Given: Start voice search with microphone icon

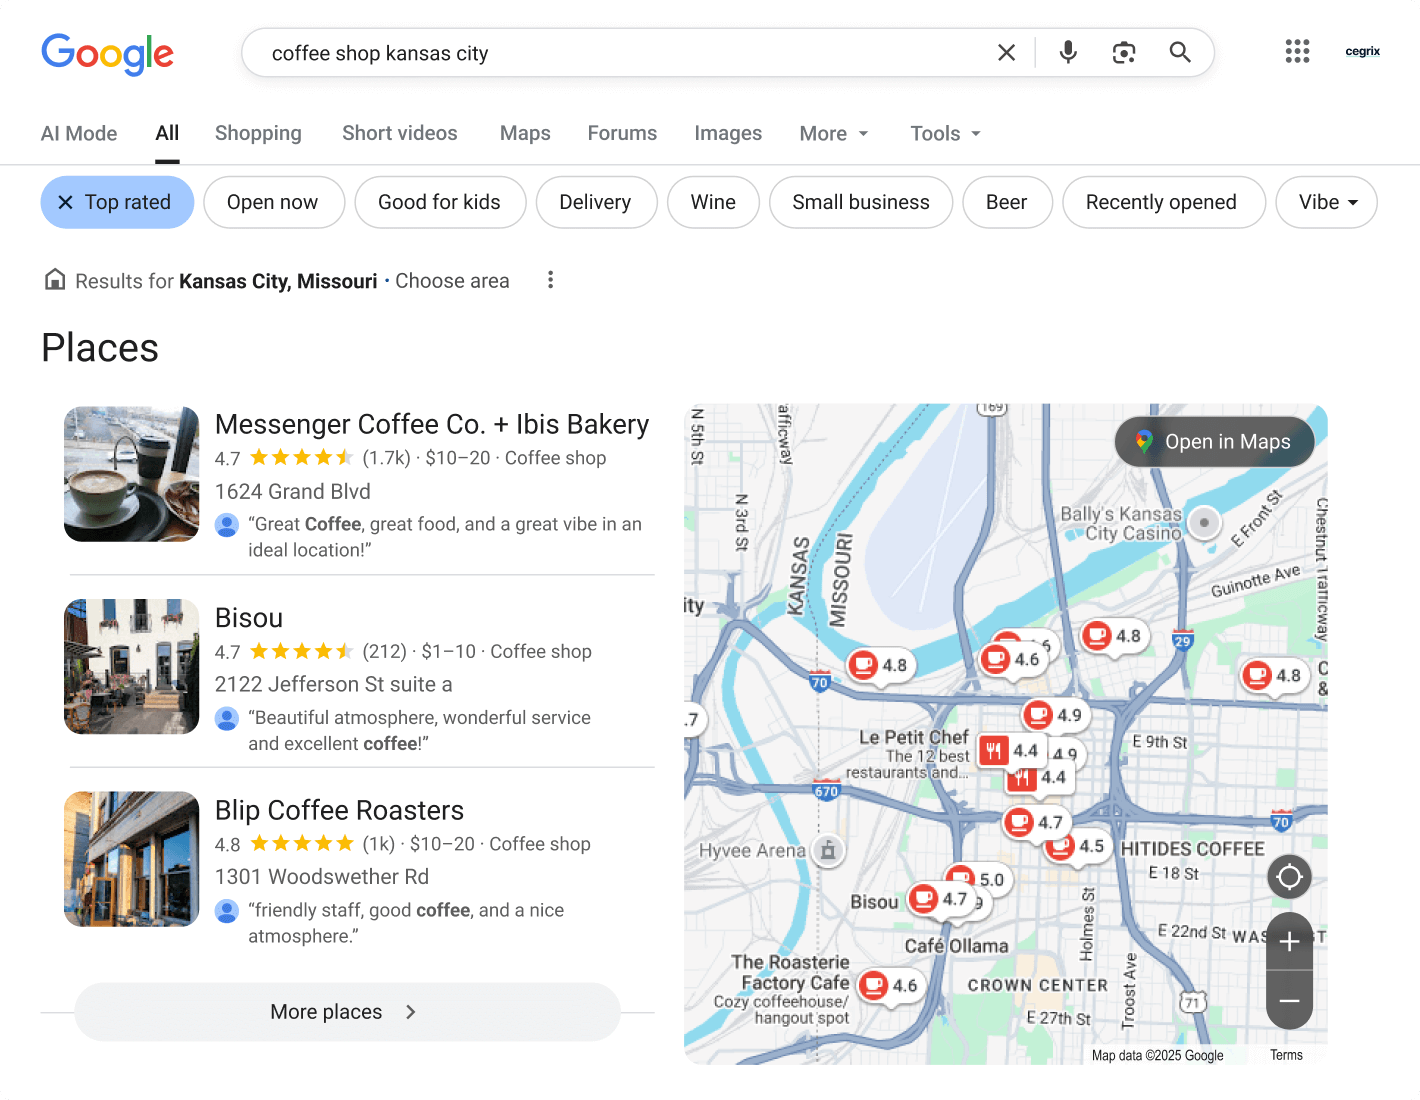Looking at the screenshot, I should coord(1068,53).
